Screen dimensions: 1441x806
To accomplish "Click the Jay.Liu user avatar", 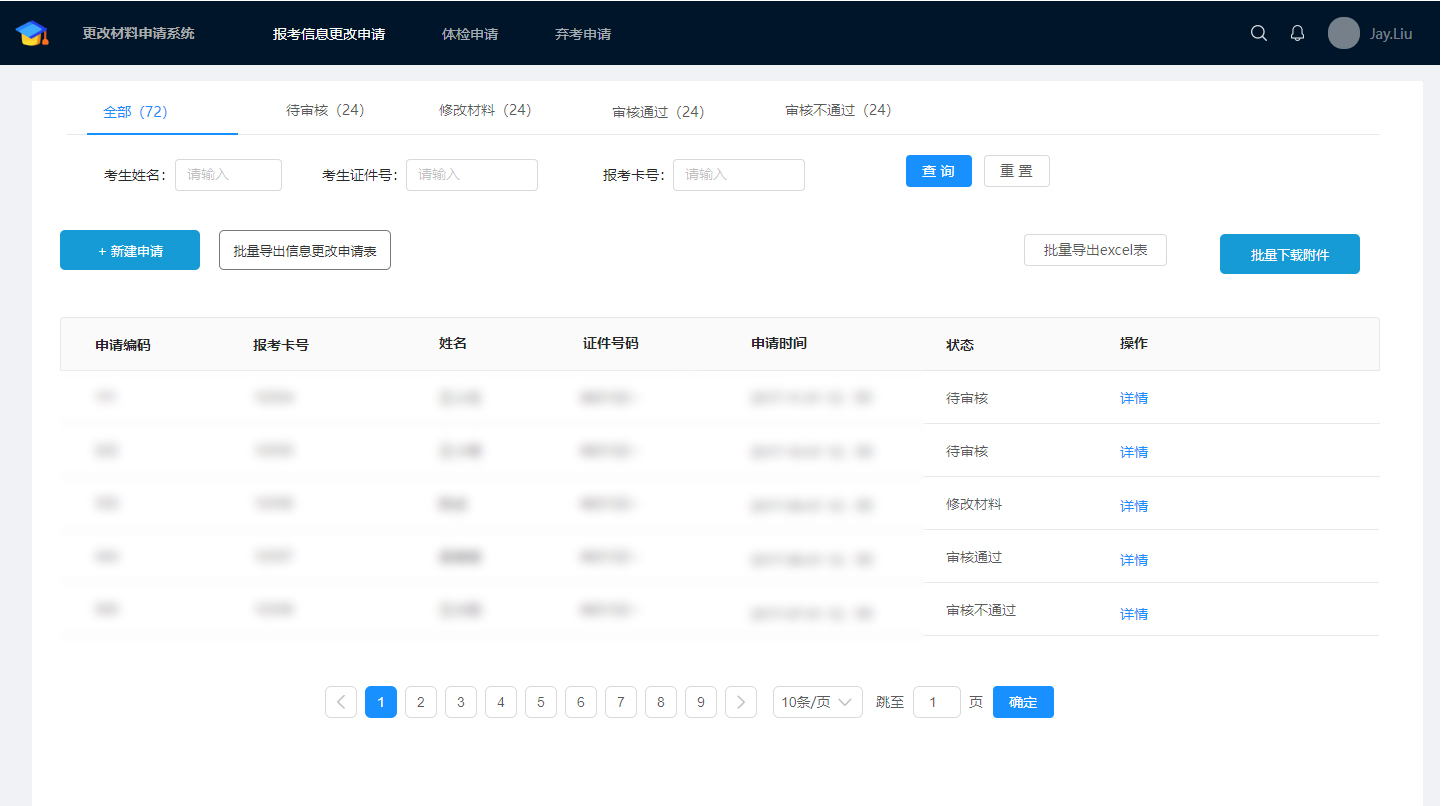I will (x=1343, y=33).
